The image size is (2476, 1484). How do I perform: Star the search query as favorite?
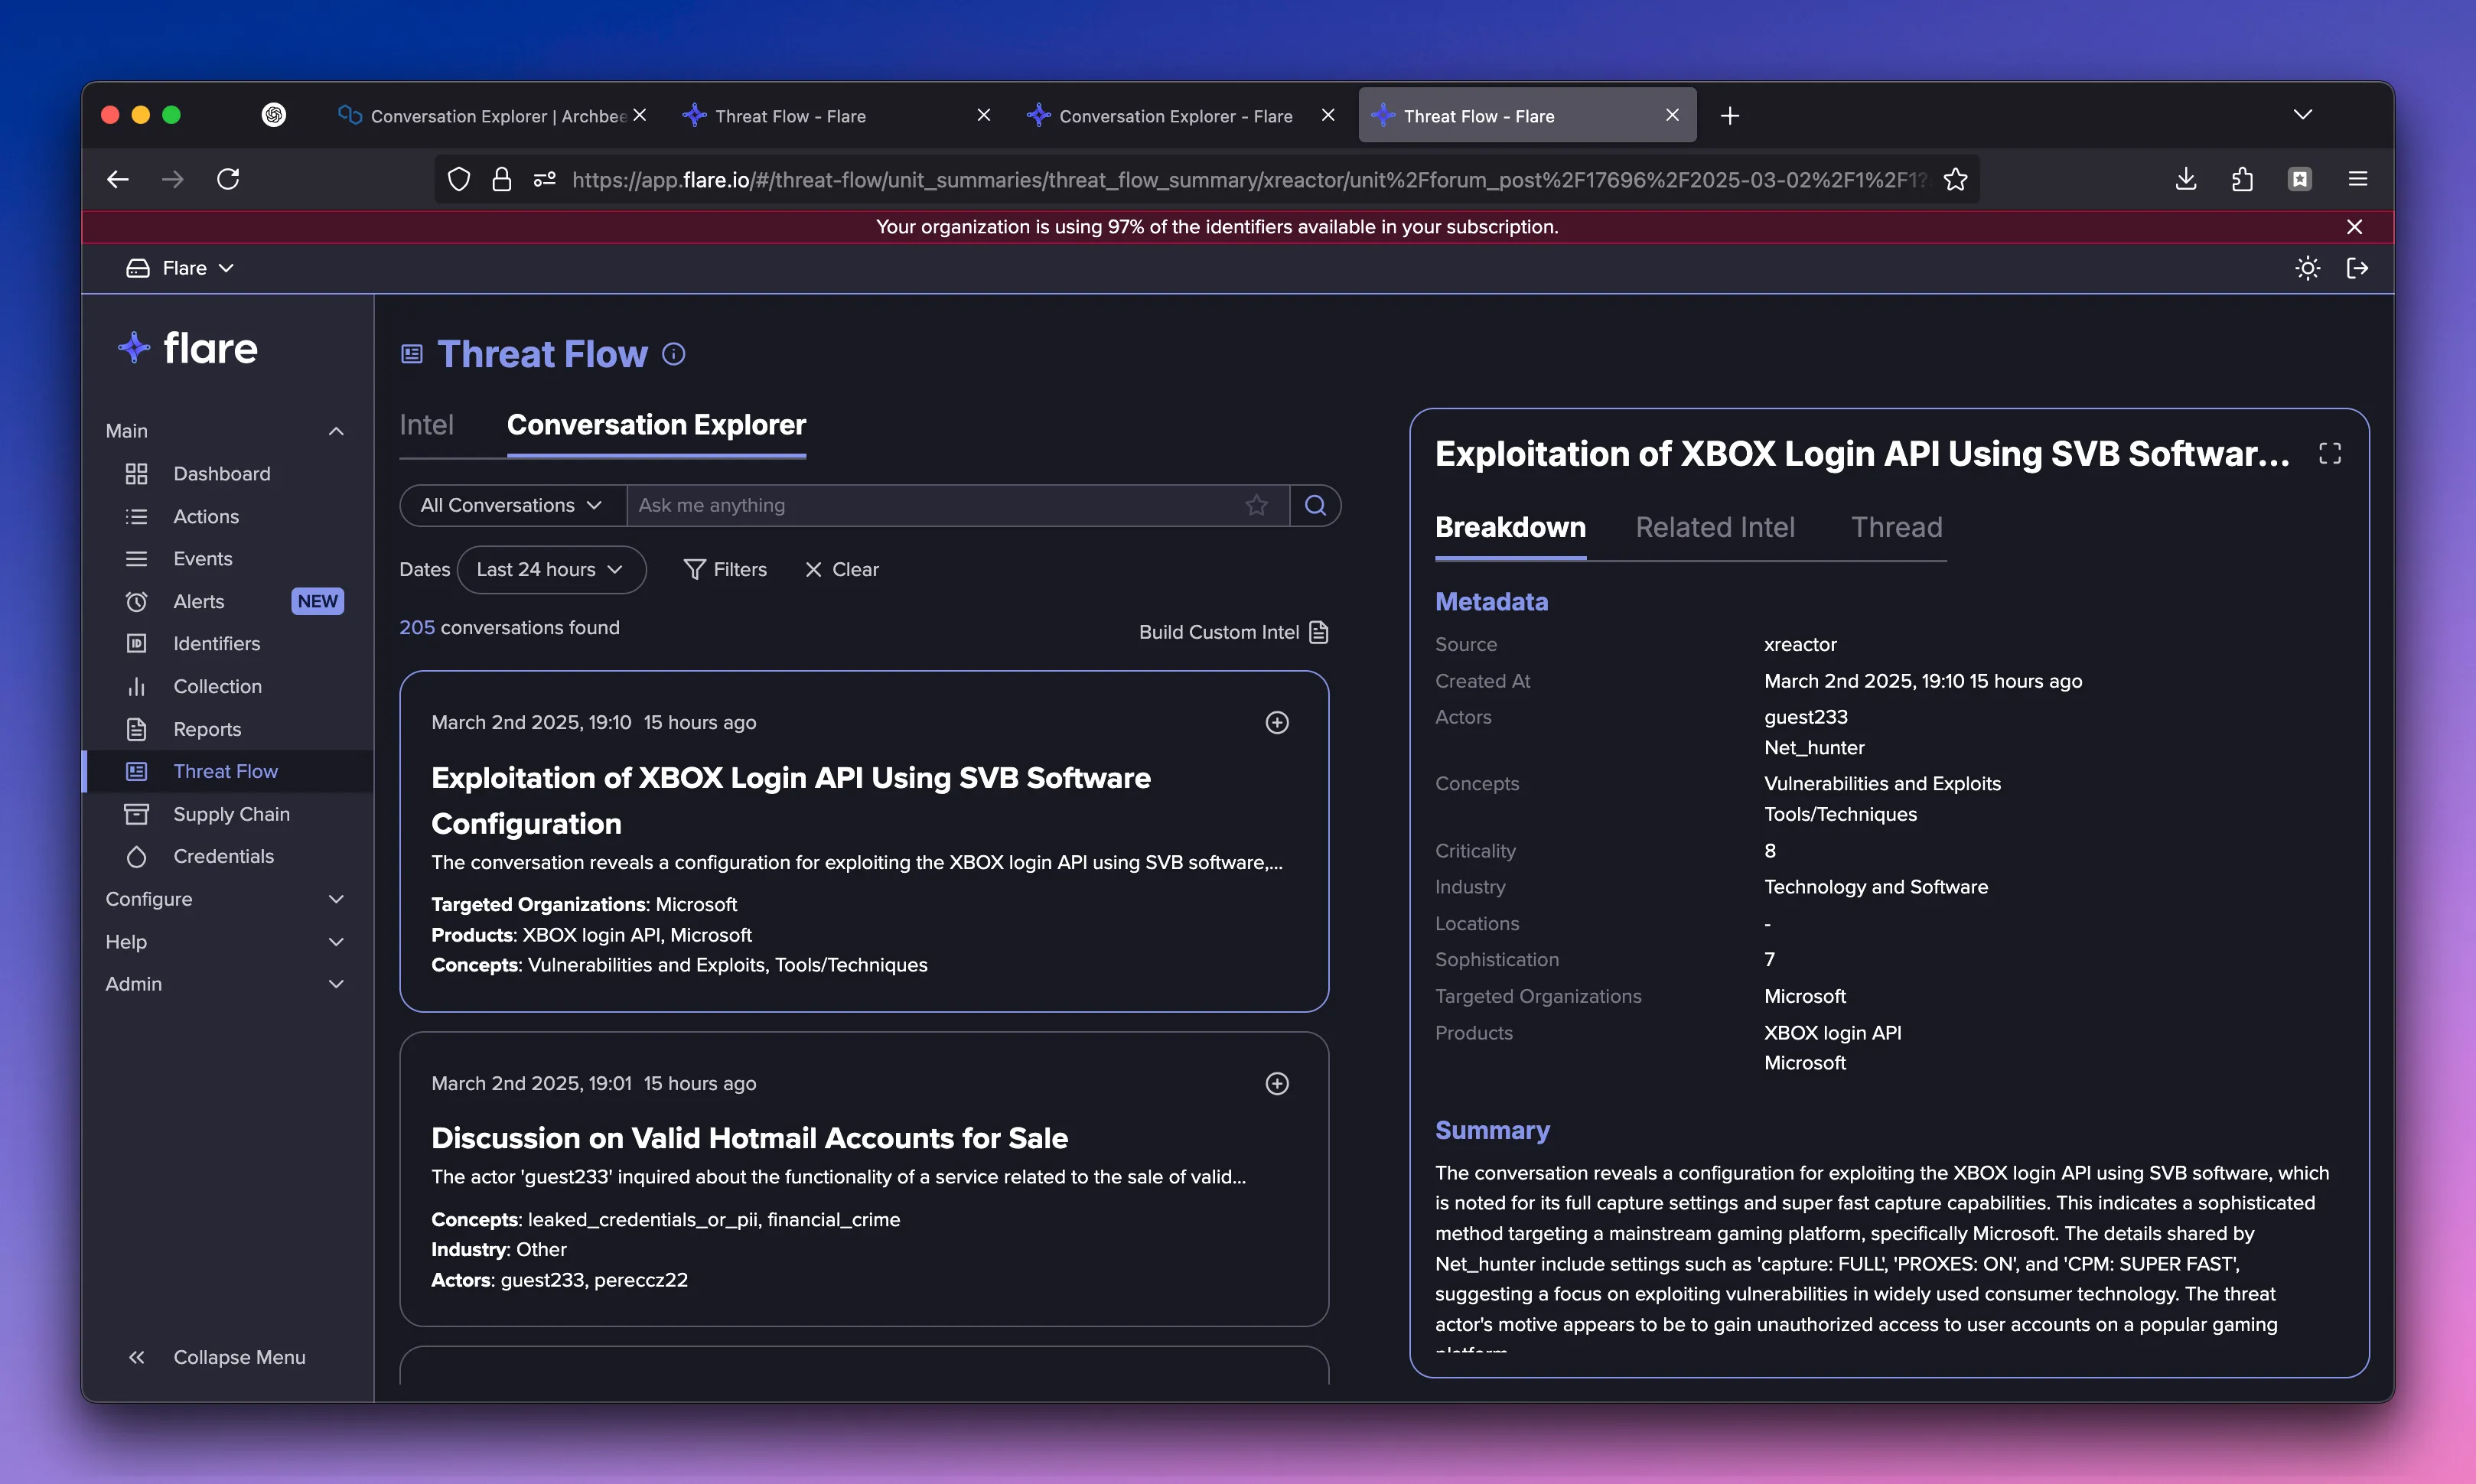point(1257,505)
